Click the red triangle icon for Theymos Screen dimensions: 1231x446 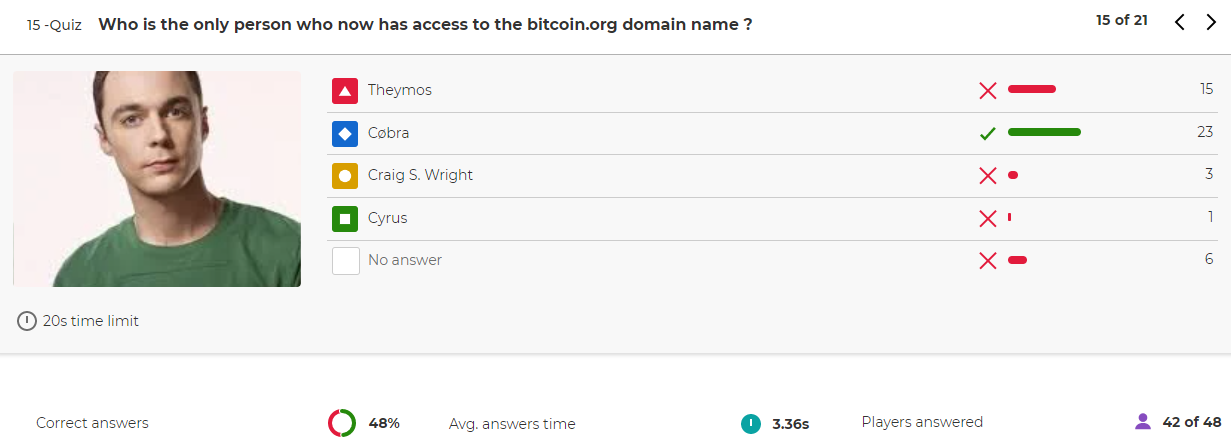click(x=345, y=91)
